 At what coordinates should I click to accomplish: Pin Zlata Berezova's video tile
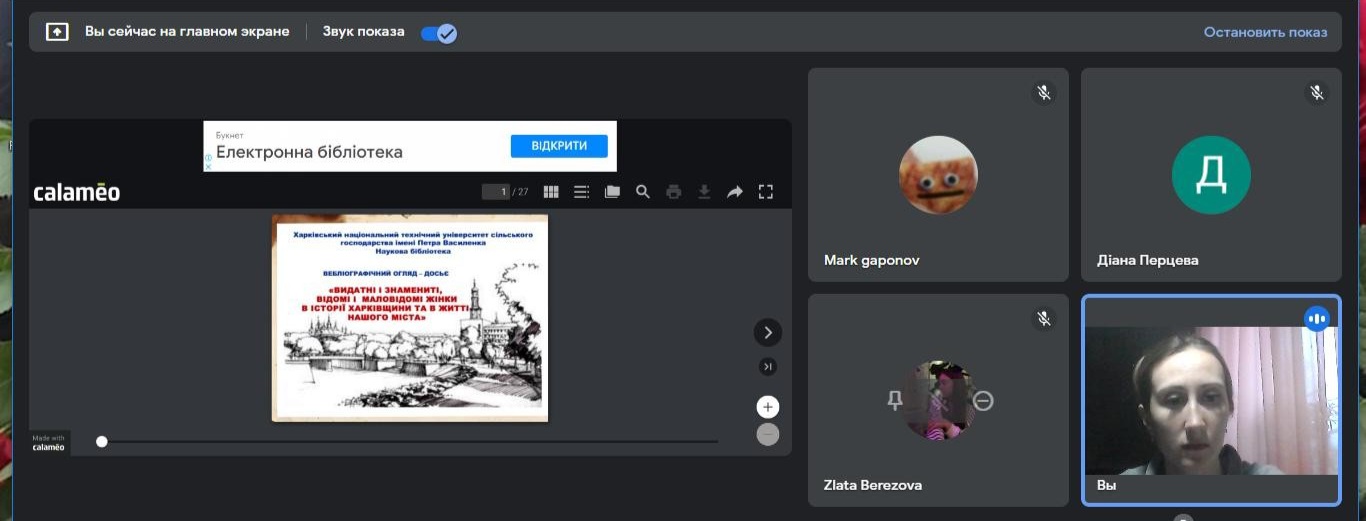895,400
